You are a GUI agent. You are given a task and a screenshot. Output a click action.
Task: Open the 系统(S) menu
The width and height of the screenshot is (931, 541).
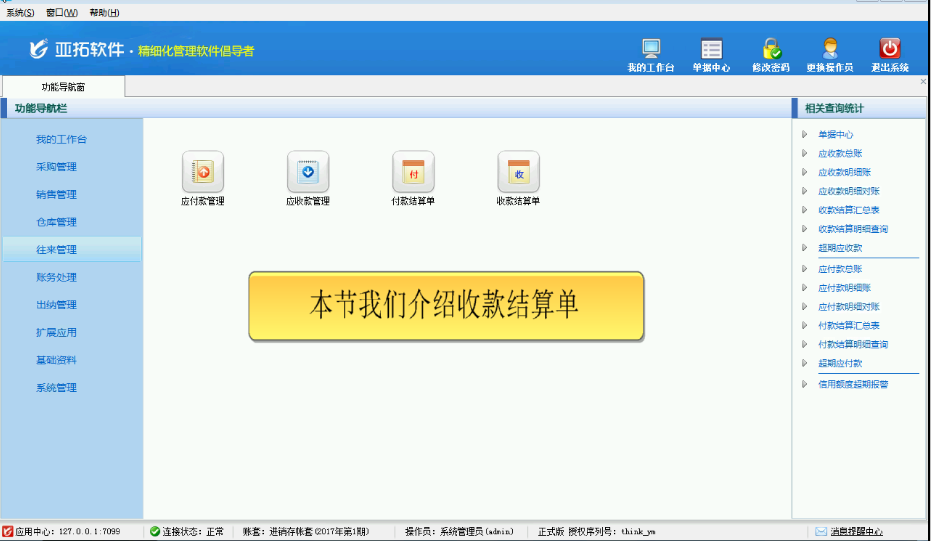coord(20,13)
